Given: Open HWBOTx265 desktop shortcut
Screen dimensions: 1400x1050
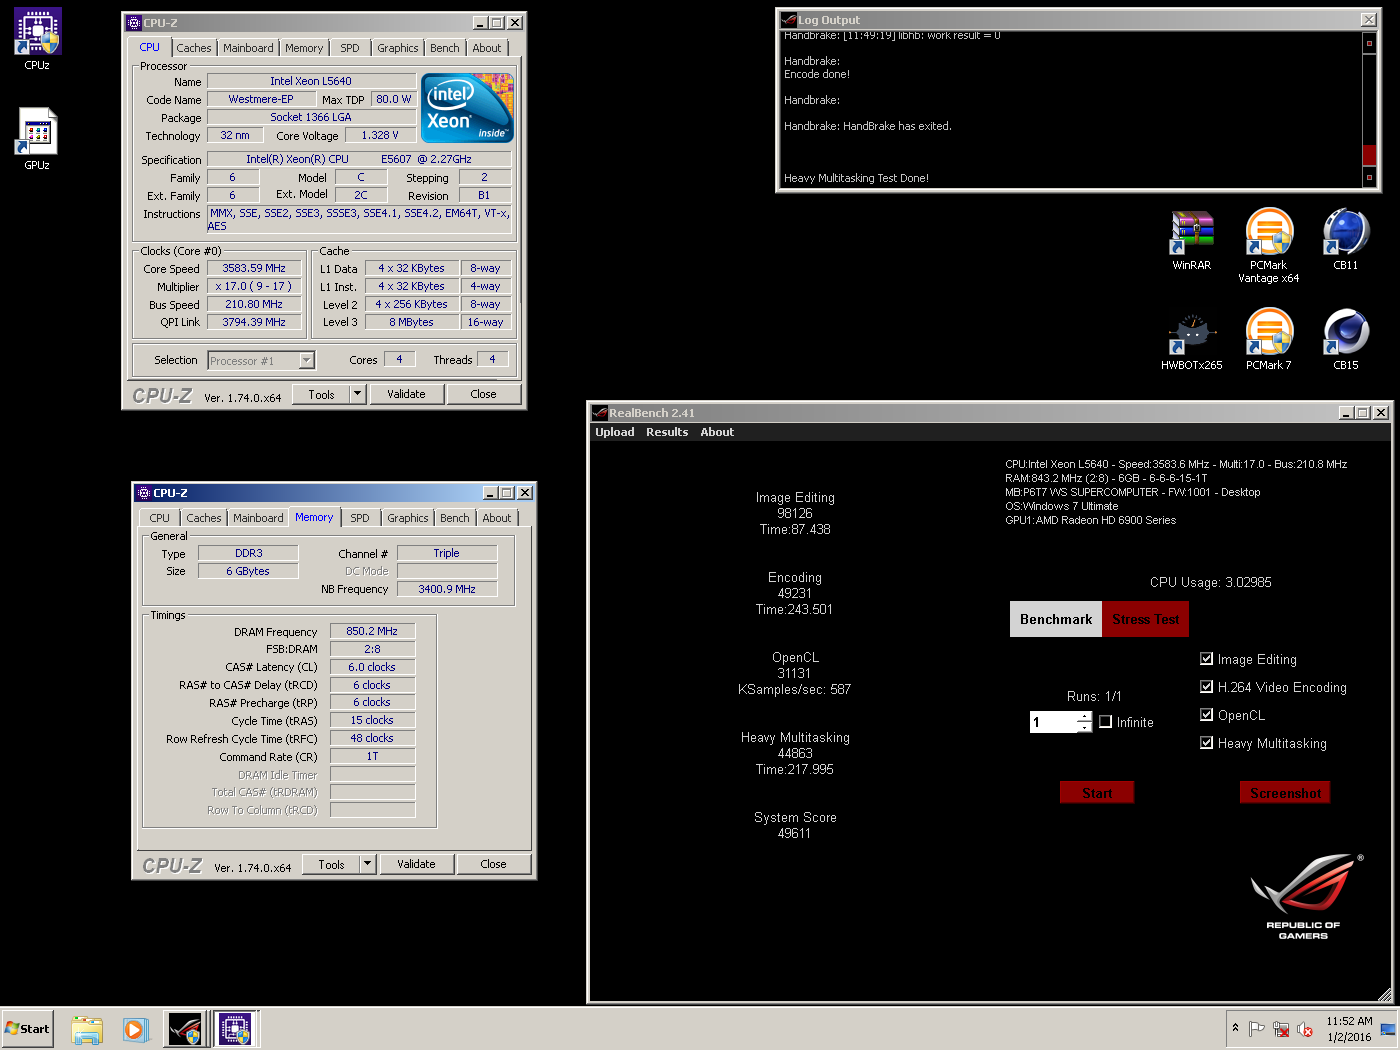Looking at the screenshot, I should click(x=1192, y=339).
